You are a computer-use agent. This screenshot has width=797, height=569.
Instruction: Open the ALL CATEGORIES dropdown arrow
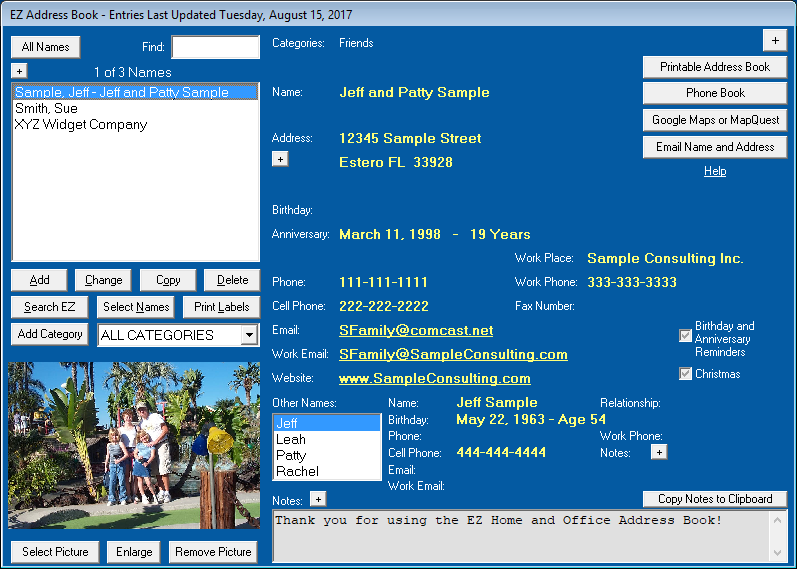pyautogui.click(x=249, y=335)
